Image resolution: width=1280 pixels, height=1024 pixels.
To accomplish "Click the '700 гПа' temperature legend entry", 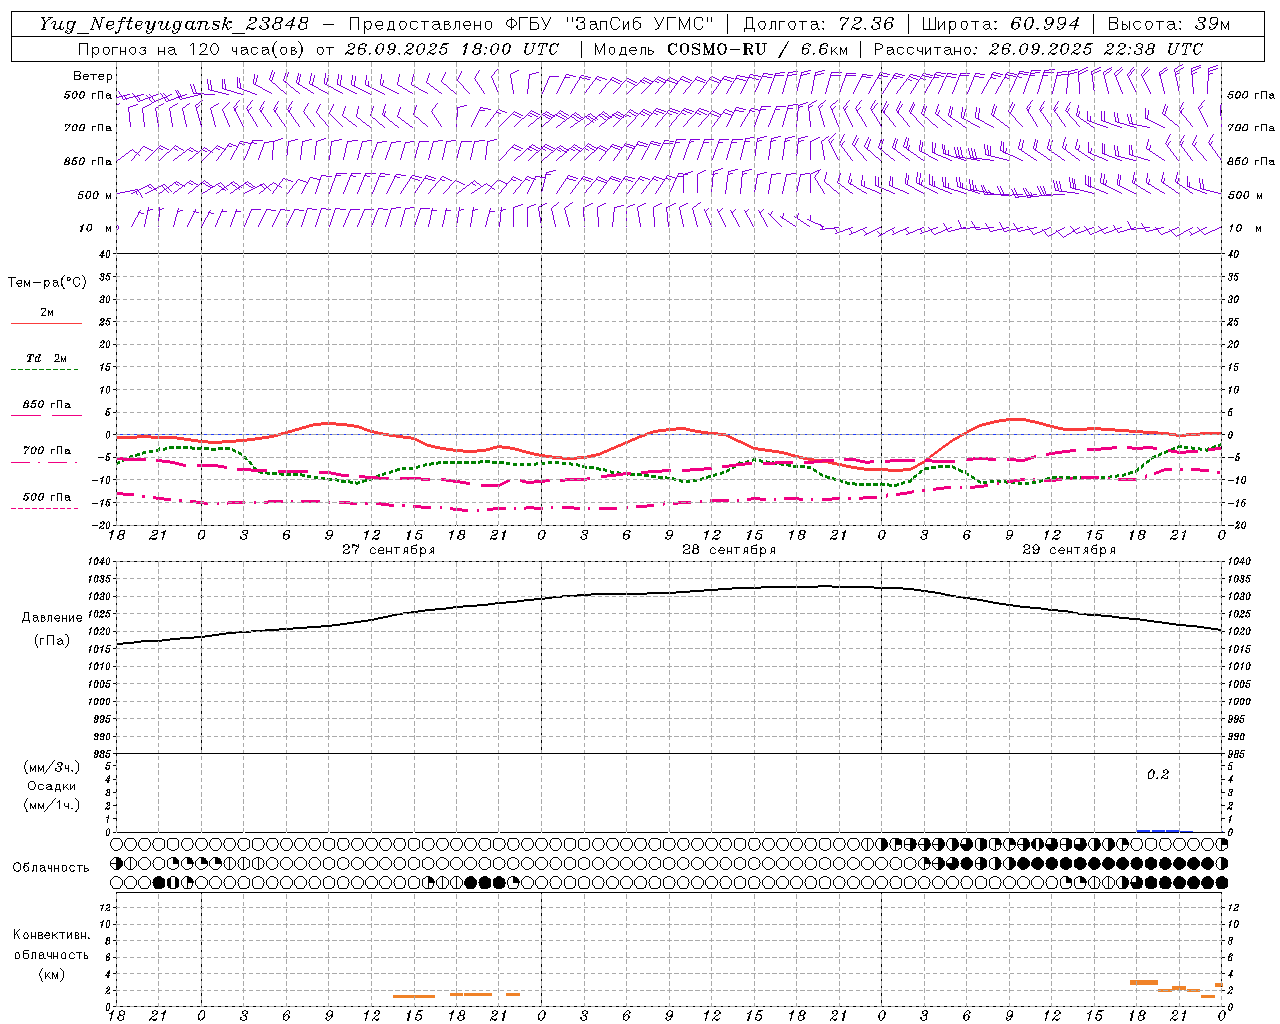I will pos(47,451).
